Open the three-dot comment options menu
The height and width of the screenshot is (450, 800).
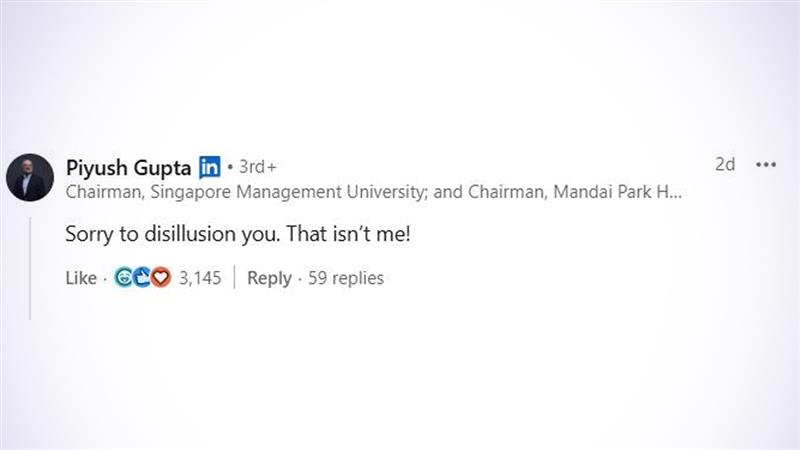pos(766,165)
